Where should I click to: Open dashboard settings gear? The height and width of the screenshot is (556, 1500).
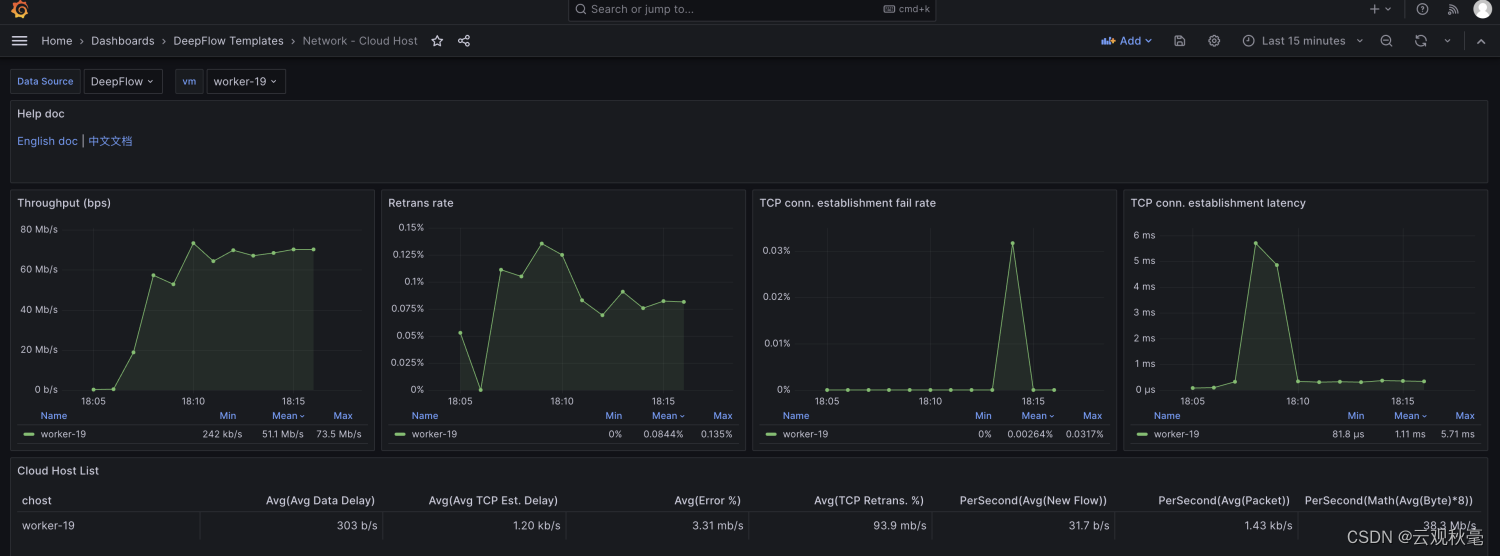coord(1214,41)
